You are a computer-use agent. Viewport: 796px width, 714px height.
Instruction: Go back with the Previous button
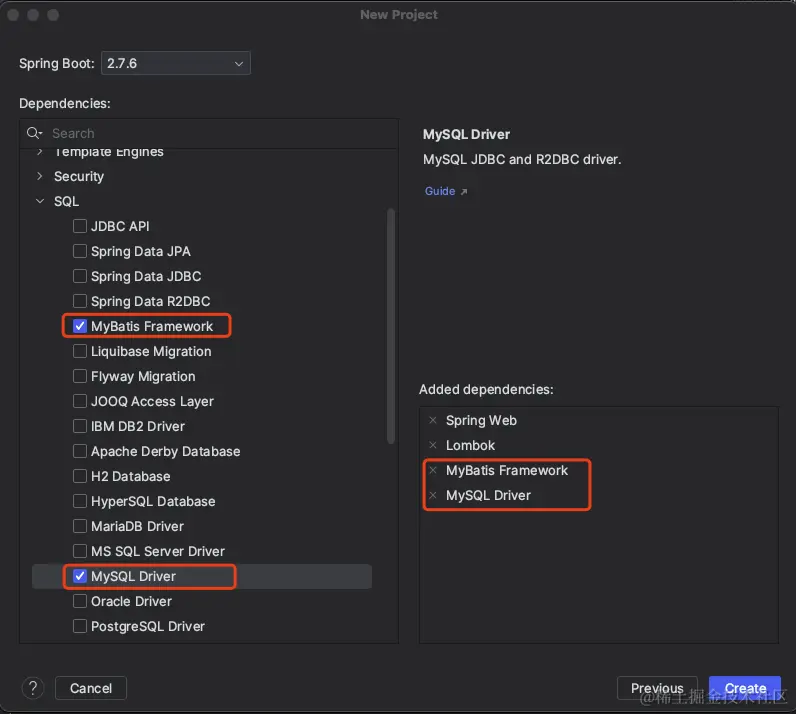657,688
